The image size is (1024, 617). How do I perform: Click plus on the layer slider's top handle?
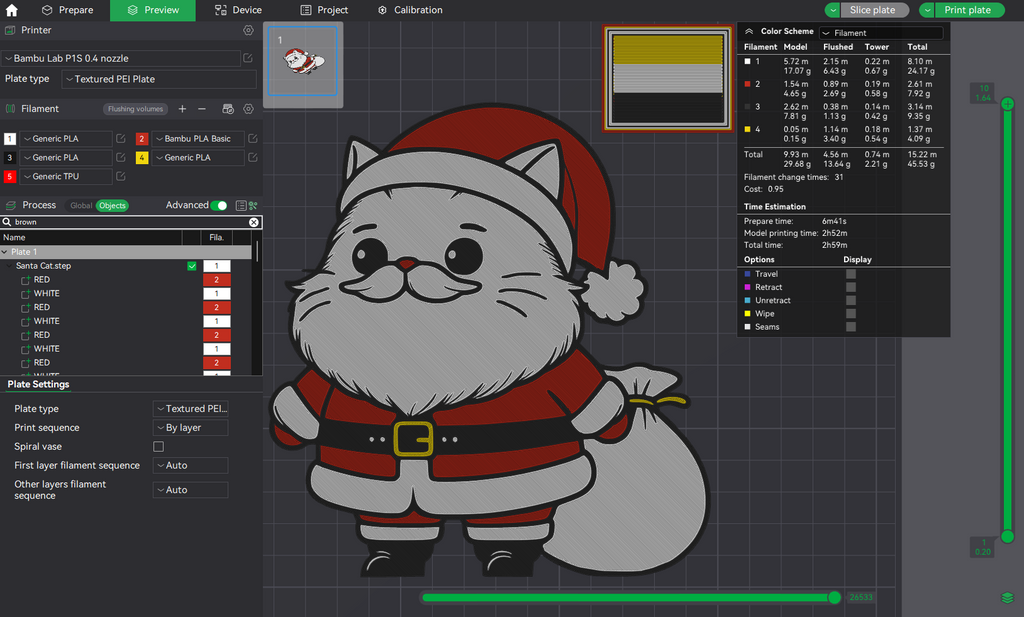(1008, 104)
